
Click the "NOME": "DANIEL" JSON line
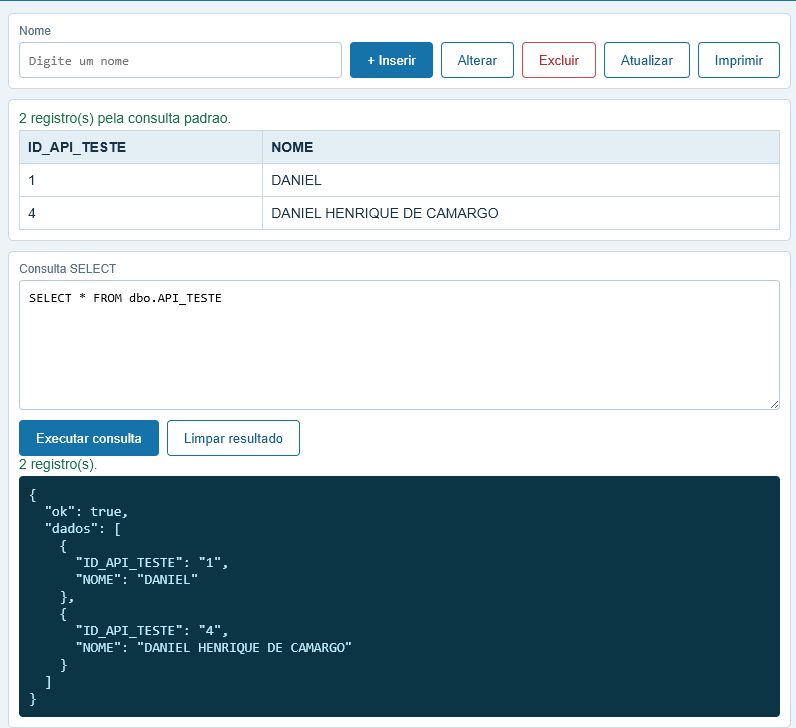coord(137,580)
